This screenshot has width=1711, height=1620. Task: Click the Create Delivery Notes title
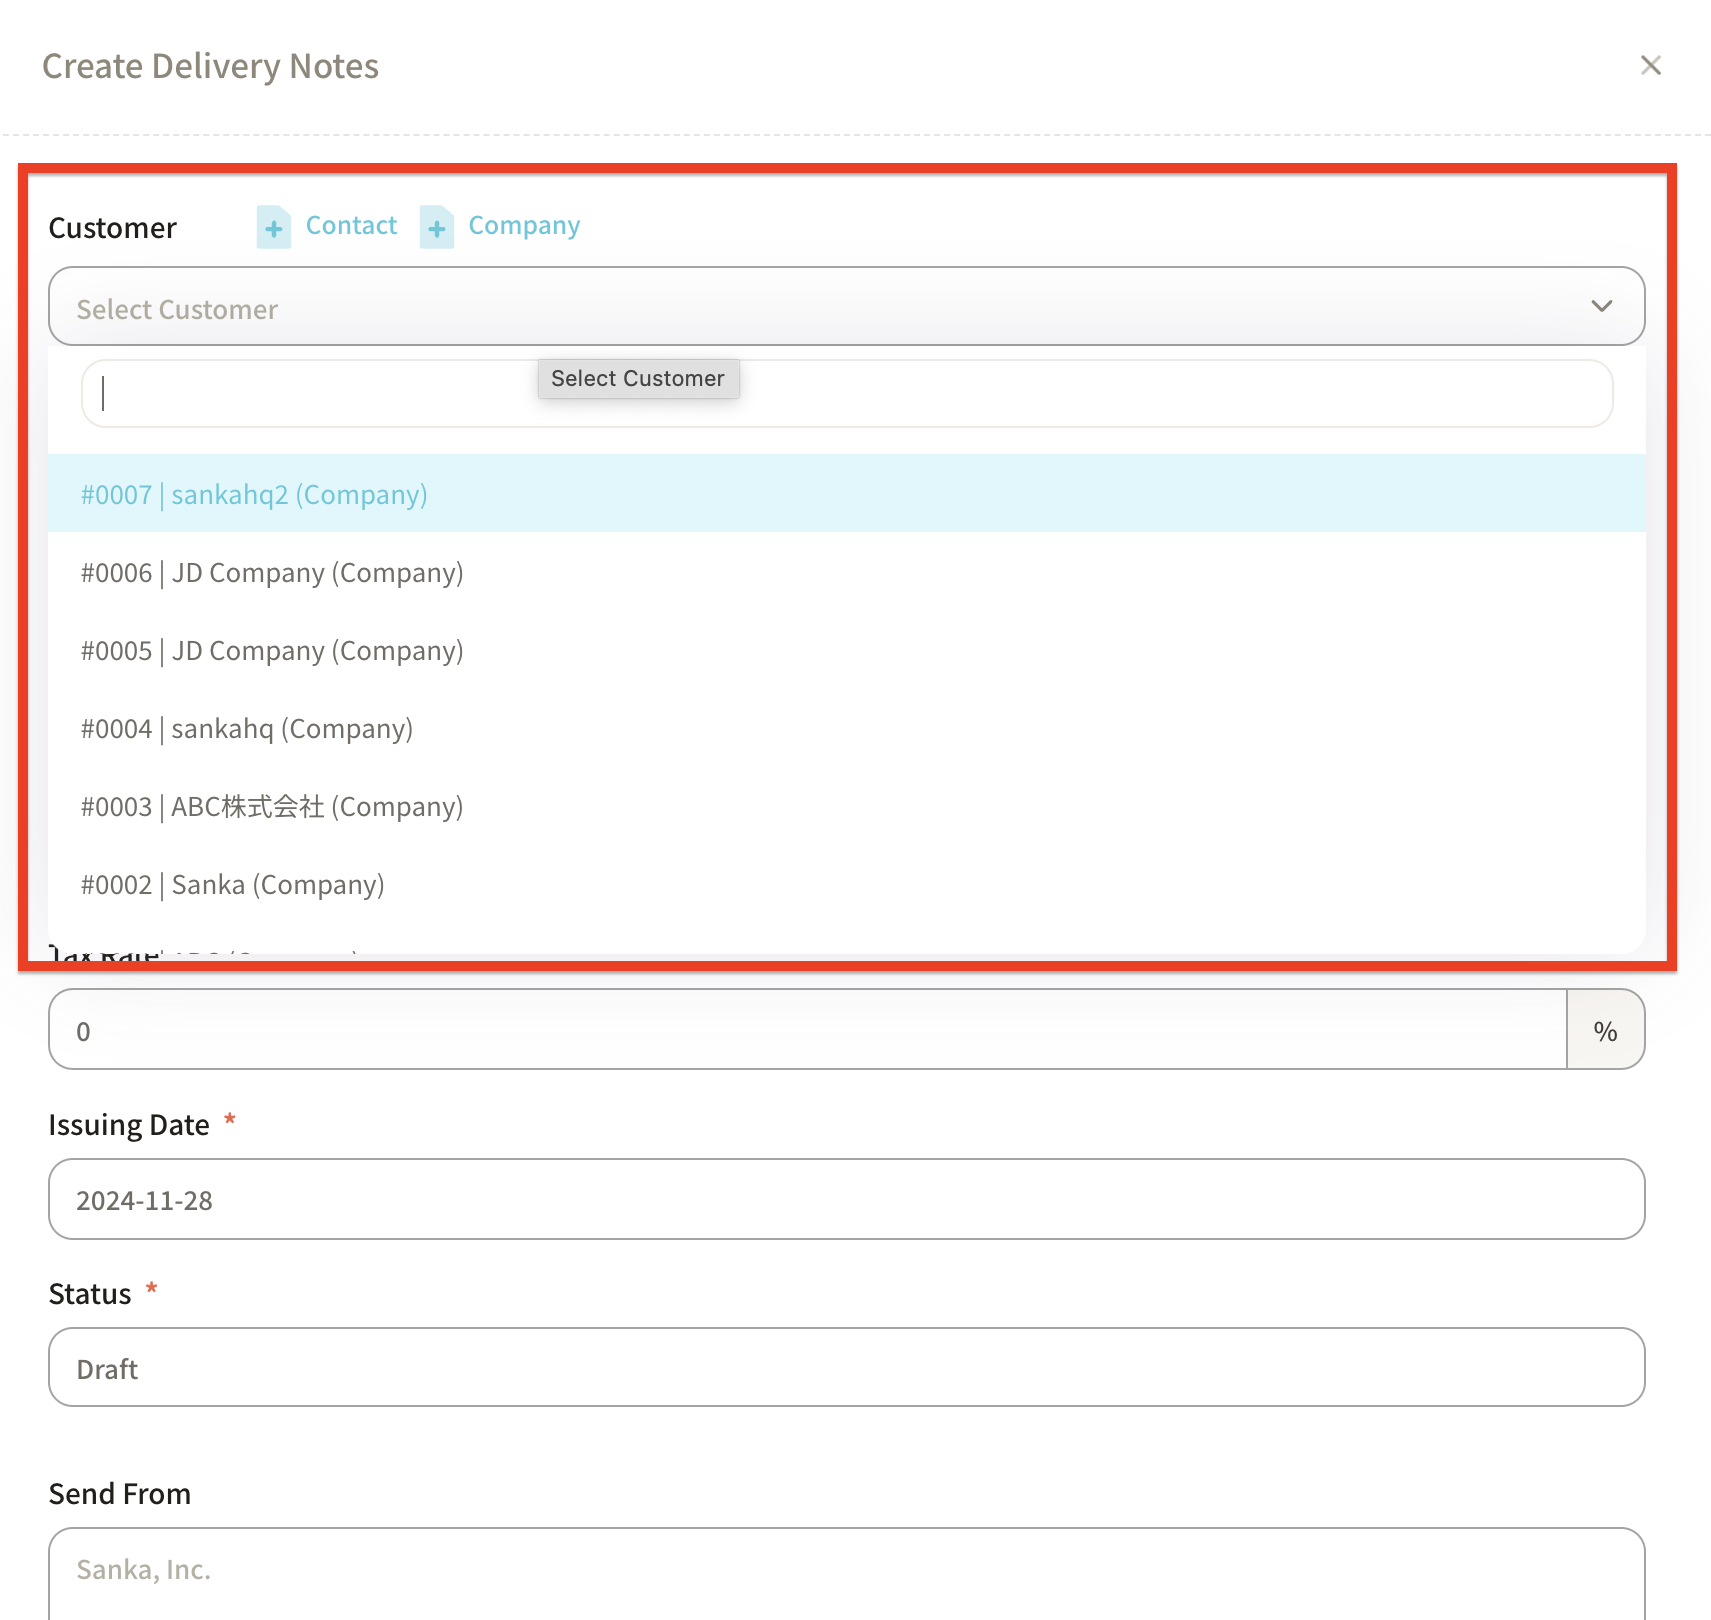[210, 66]
